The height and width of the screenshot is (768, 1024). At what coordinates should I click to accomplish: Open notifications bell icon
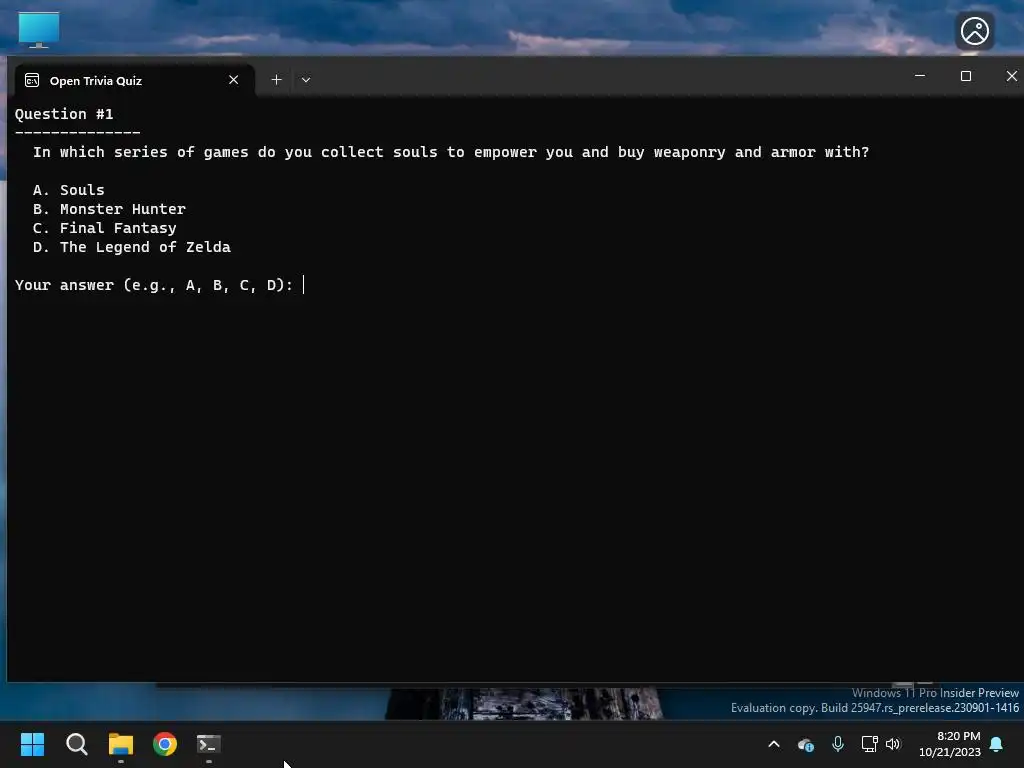tap(997, 744)
